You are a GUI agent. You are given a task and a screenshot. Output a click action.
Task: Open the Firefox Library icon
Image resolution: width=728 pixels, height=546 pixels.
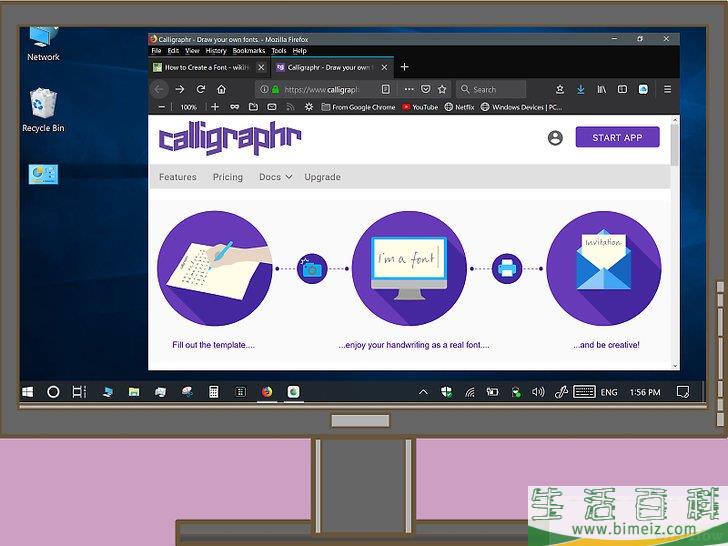click(602, 89)
